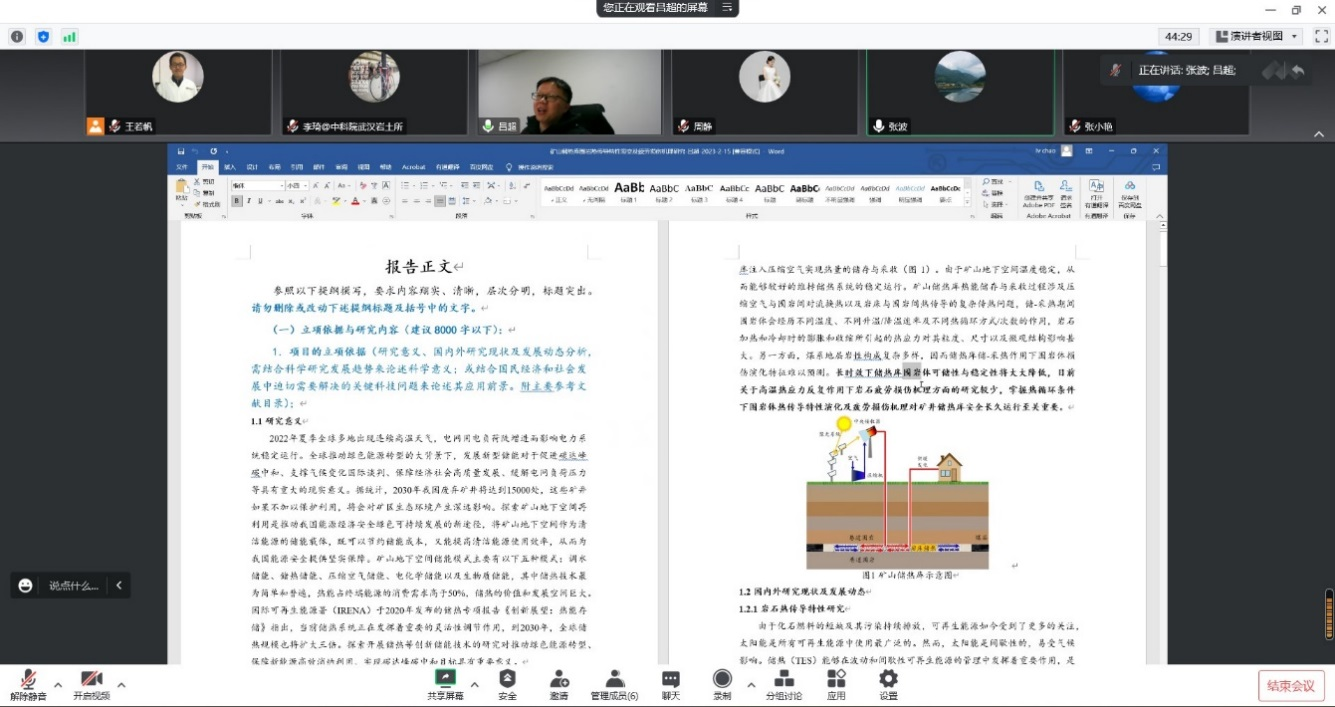Click the End Meeting (结束会议) button
The height and width of the screenshot is (707, 1335).
pyautogui.click(x=1291, y=685)
